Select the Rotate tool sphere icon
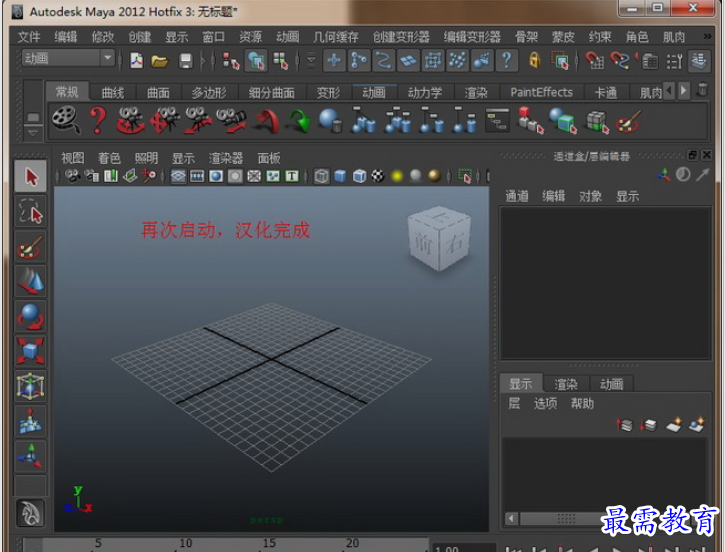This screenshot has height=552, width=725. (31, 317)
